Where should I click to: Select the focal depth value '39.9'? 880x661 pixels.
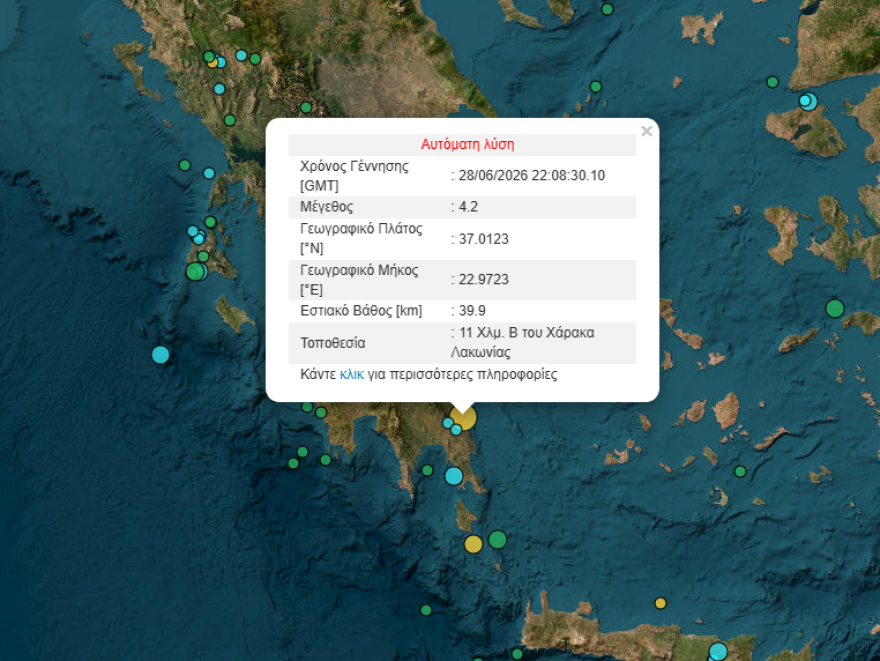tap(472, 310)
